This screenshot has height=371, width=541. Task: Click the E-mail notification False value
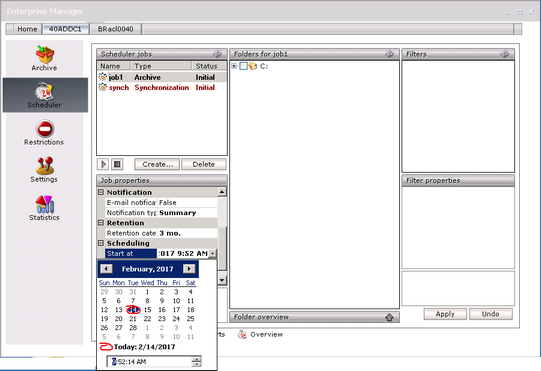point(187,203)
